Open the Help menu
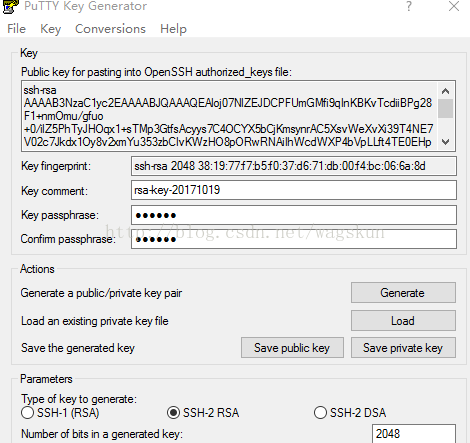 (x=173, y=29)
